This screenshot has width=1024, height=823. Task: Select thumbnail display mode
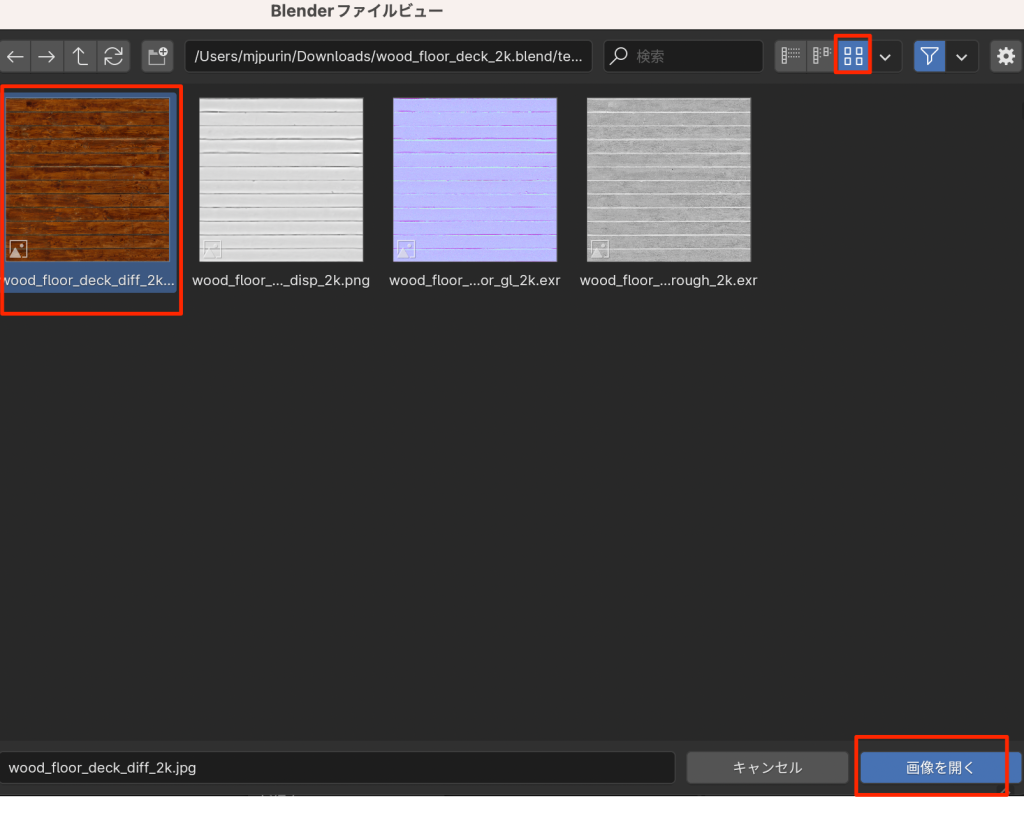(853, 56)
